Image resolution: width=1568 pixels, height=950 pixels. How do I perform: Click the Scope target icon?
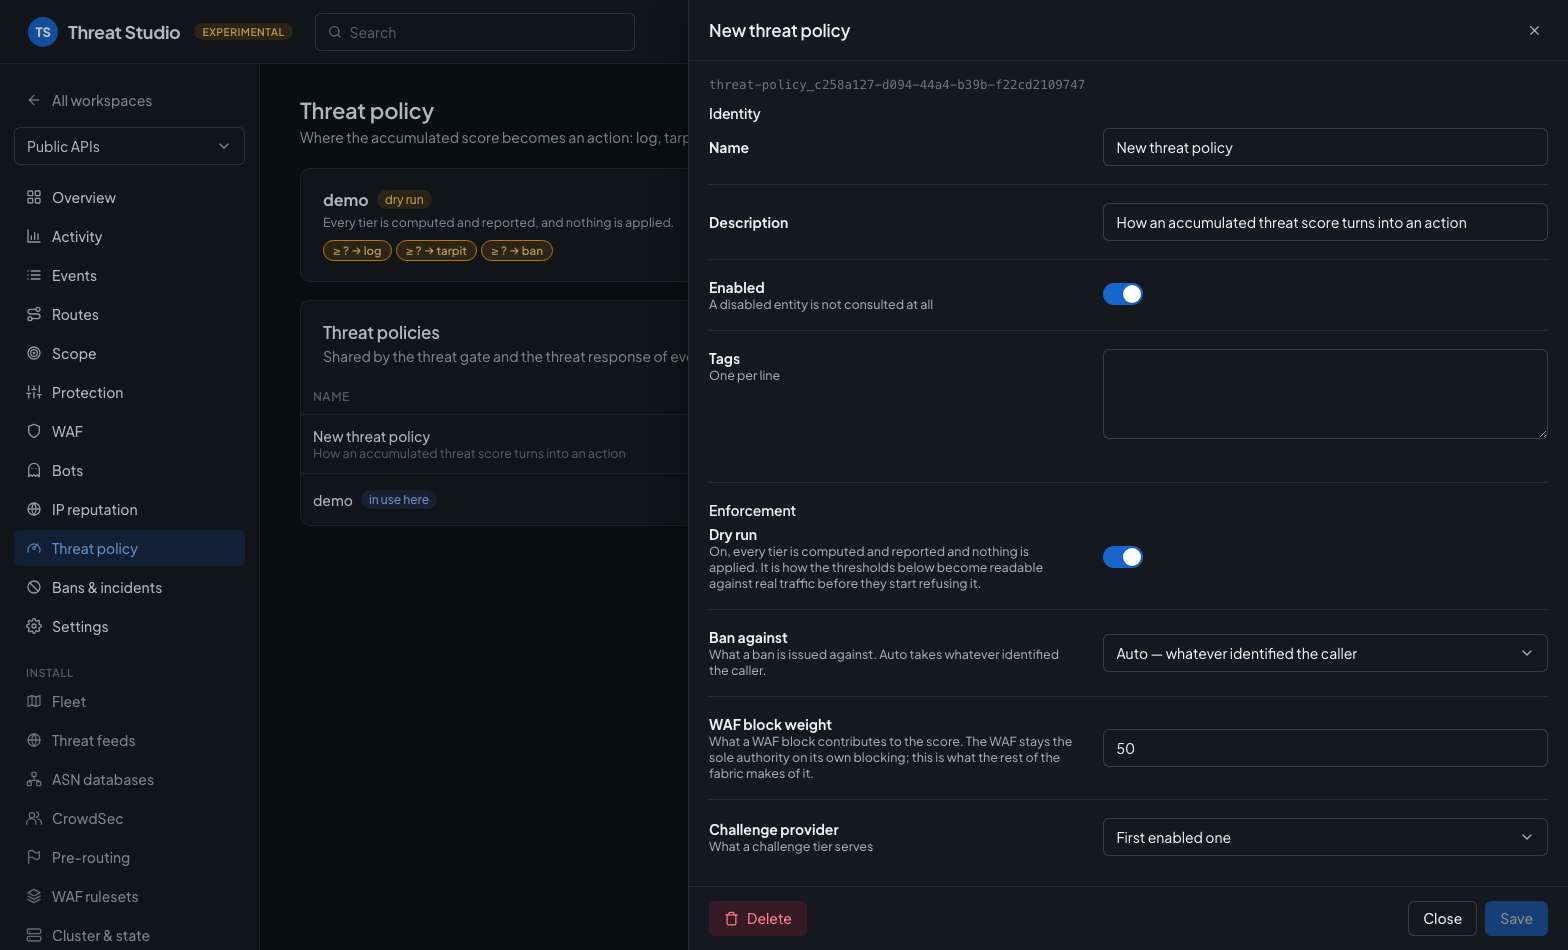pyautogui.click(x=34, y=353)
